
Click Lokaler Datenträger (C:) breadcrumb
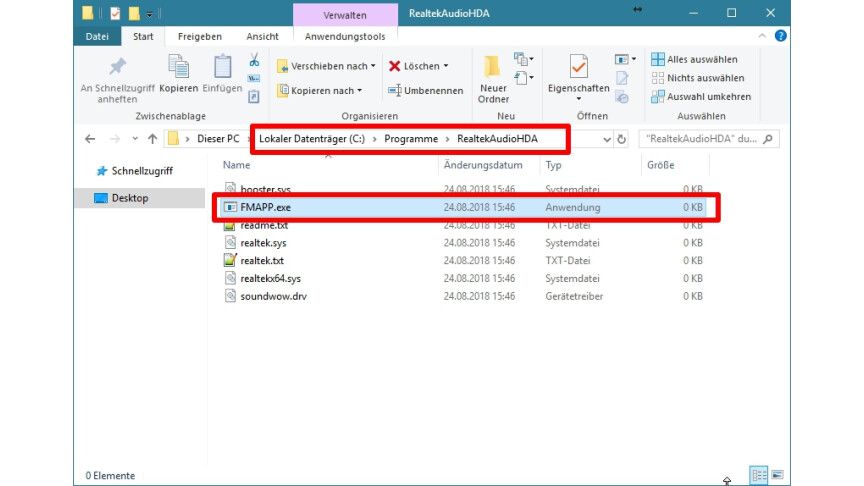point(312,139)
